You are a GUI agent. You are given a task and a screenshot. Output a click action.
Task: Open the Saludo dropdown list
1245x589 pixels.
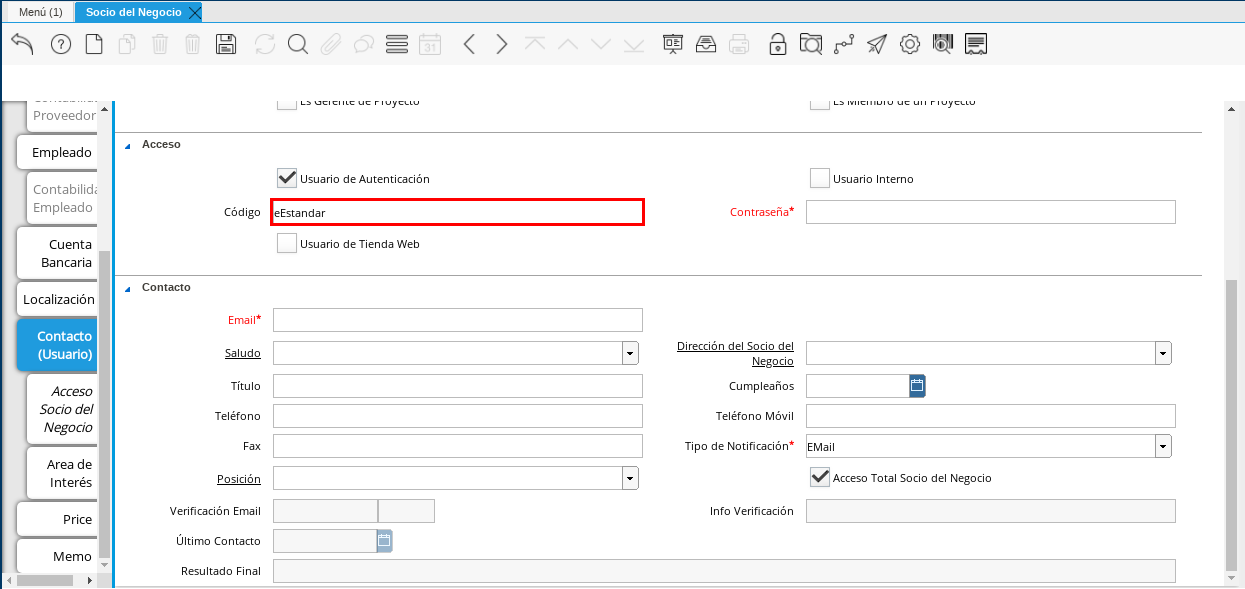coord(630,353)
